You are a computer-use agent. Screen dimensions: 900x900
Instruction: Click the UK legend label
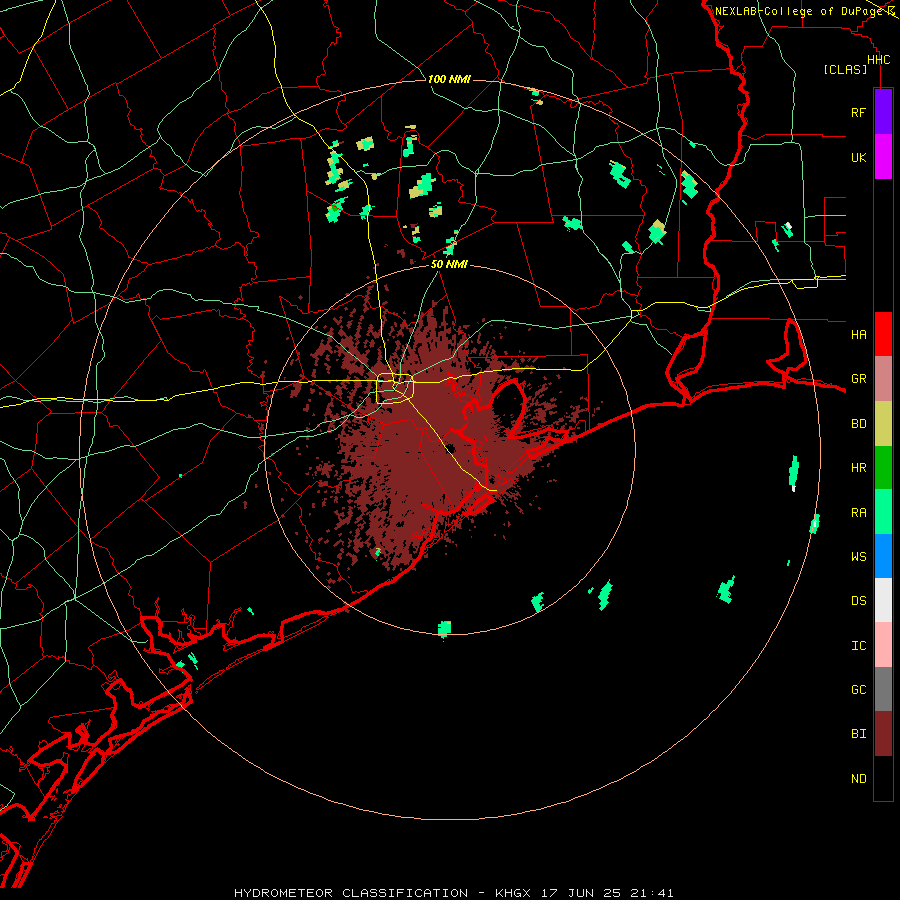(858, 157)
